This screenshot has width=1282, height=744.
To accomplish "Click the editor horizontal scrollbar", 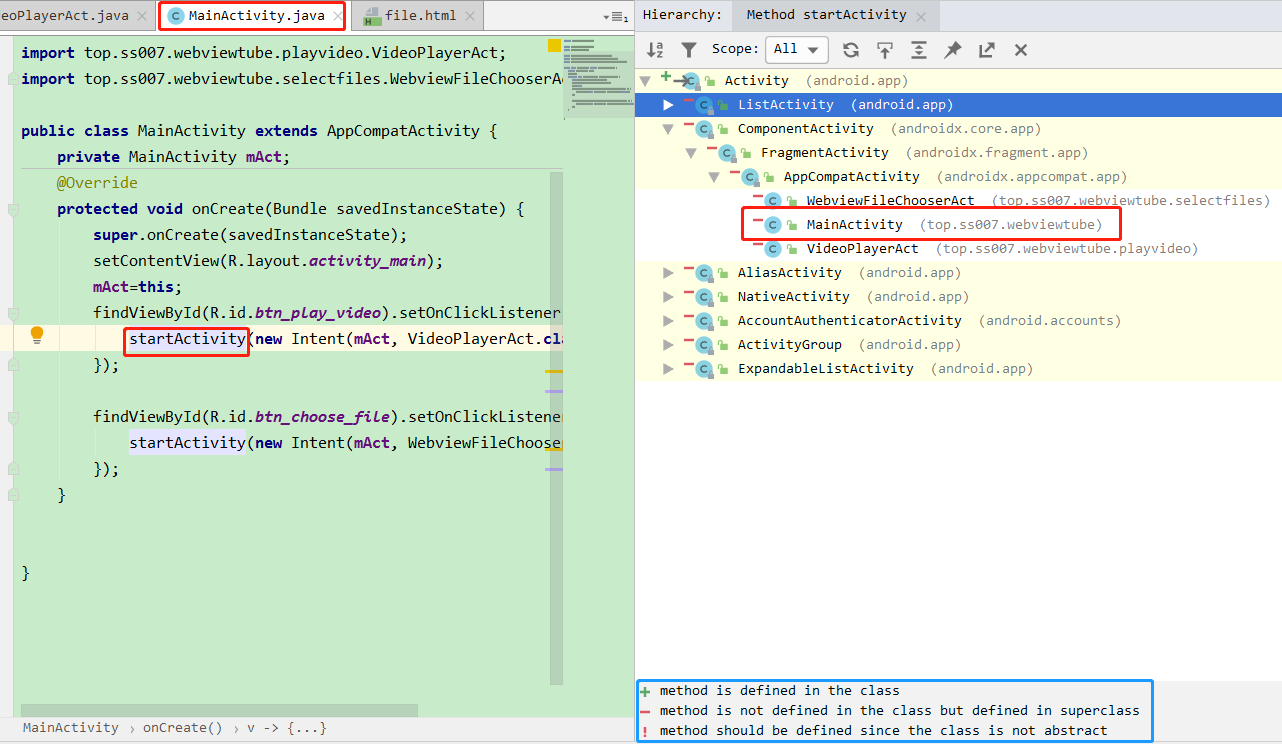I will pos(219,711).
